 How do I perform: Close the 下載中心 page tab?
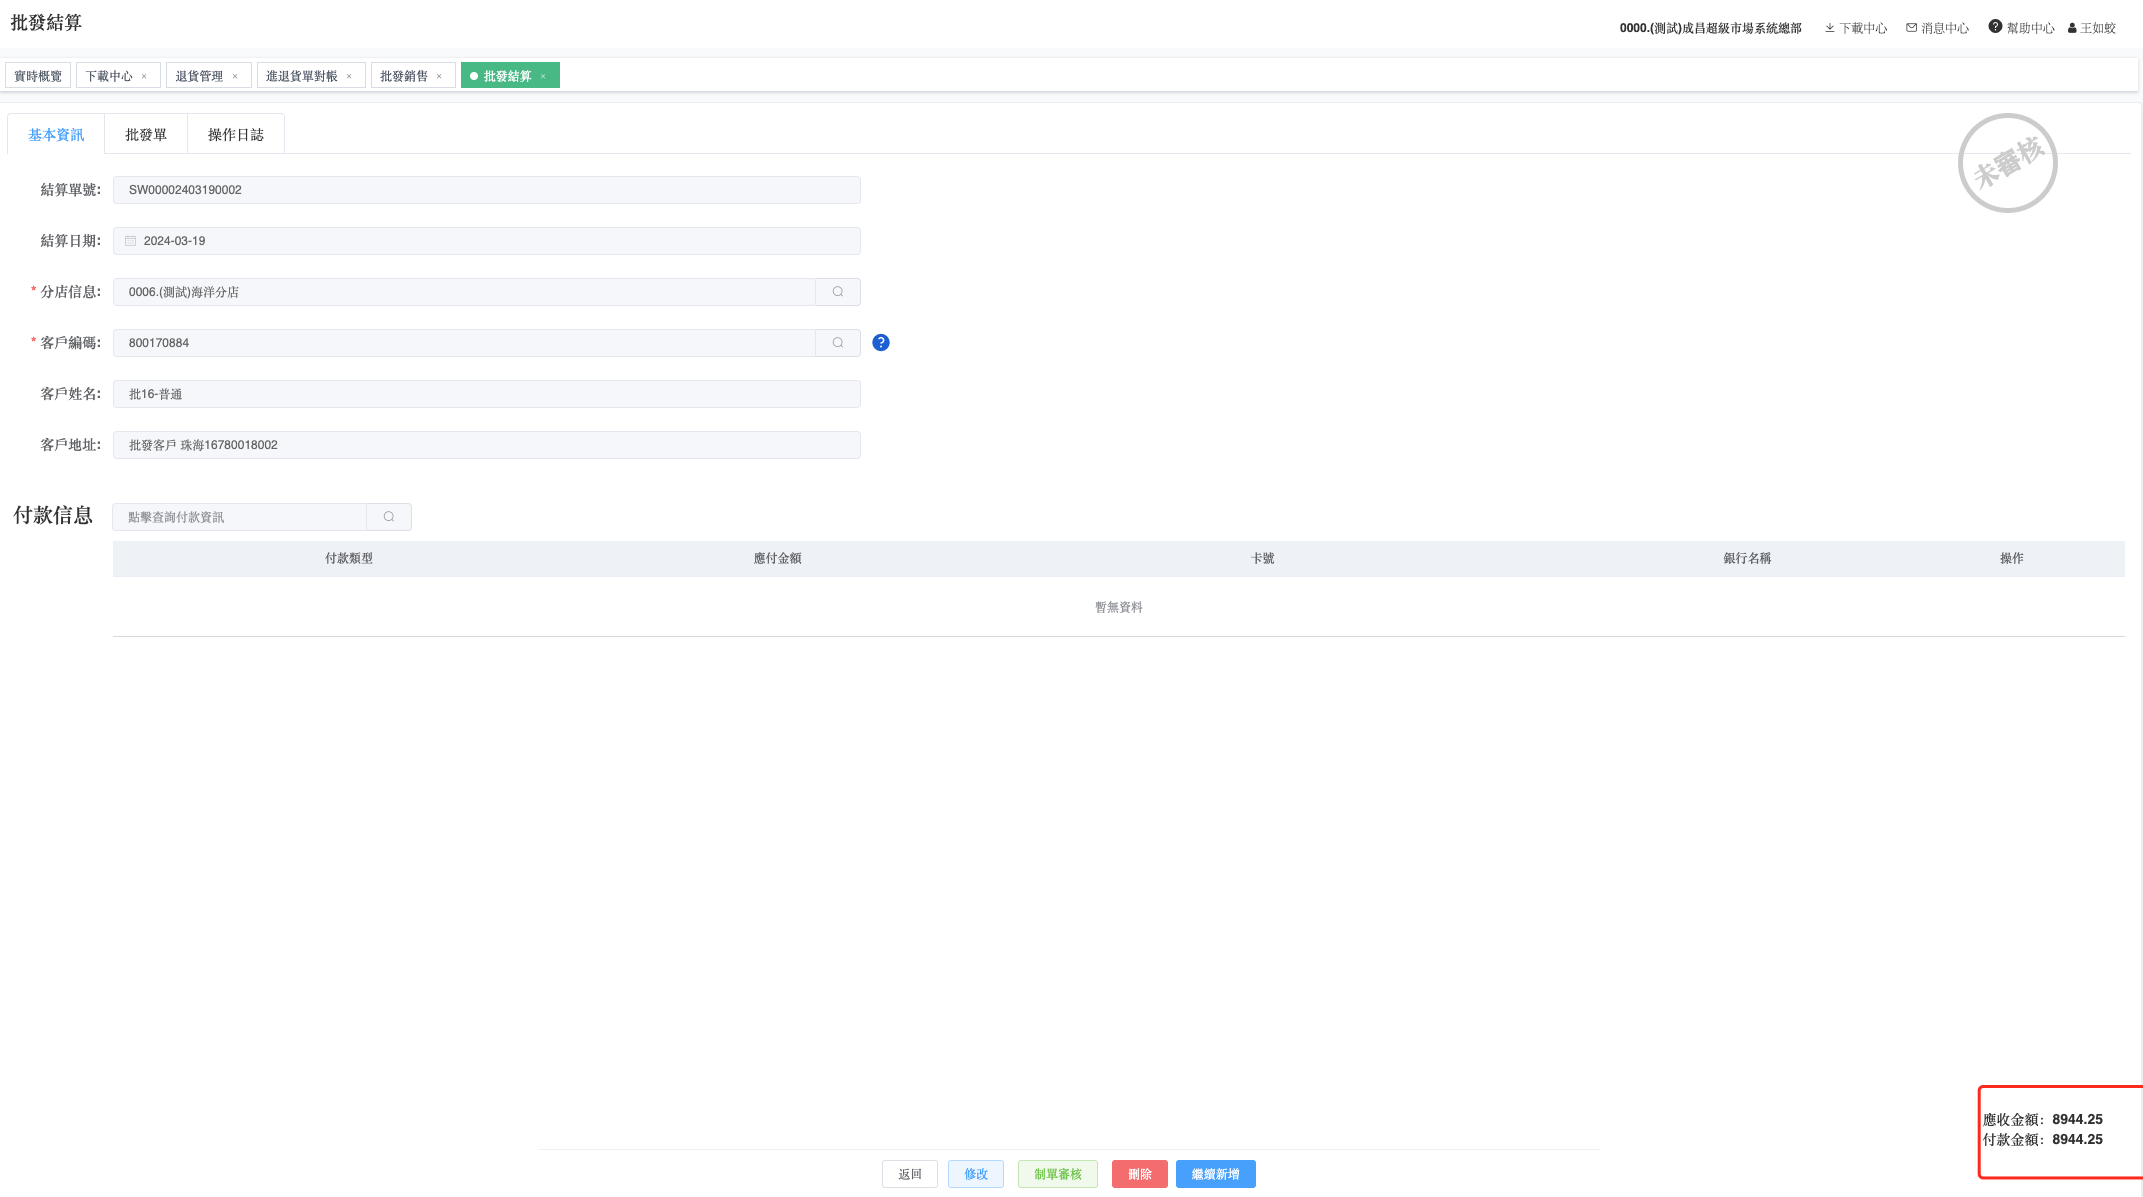(144, 77)
